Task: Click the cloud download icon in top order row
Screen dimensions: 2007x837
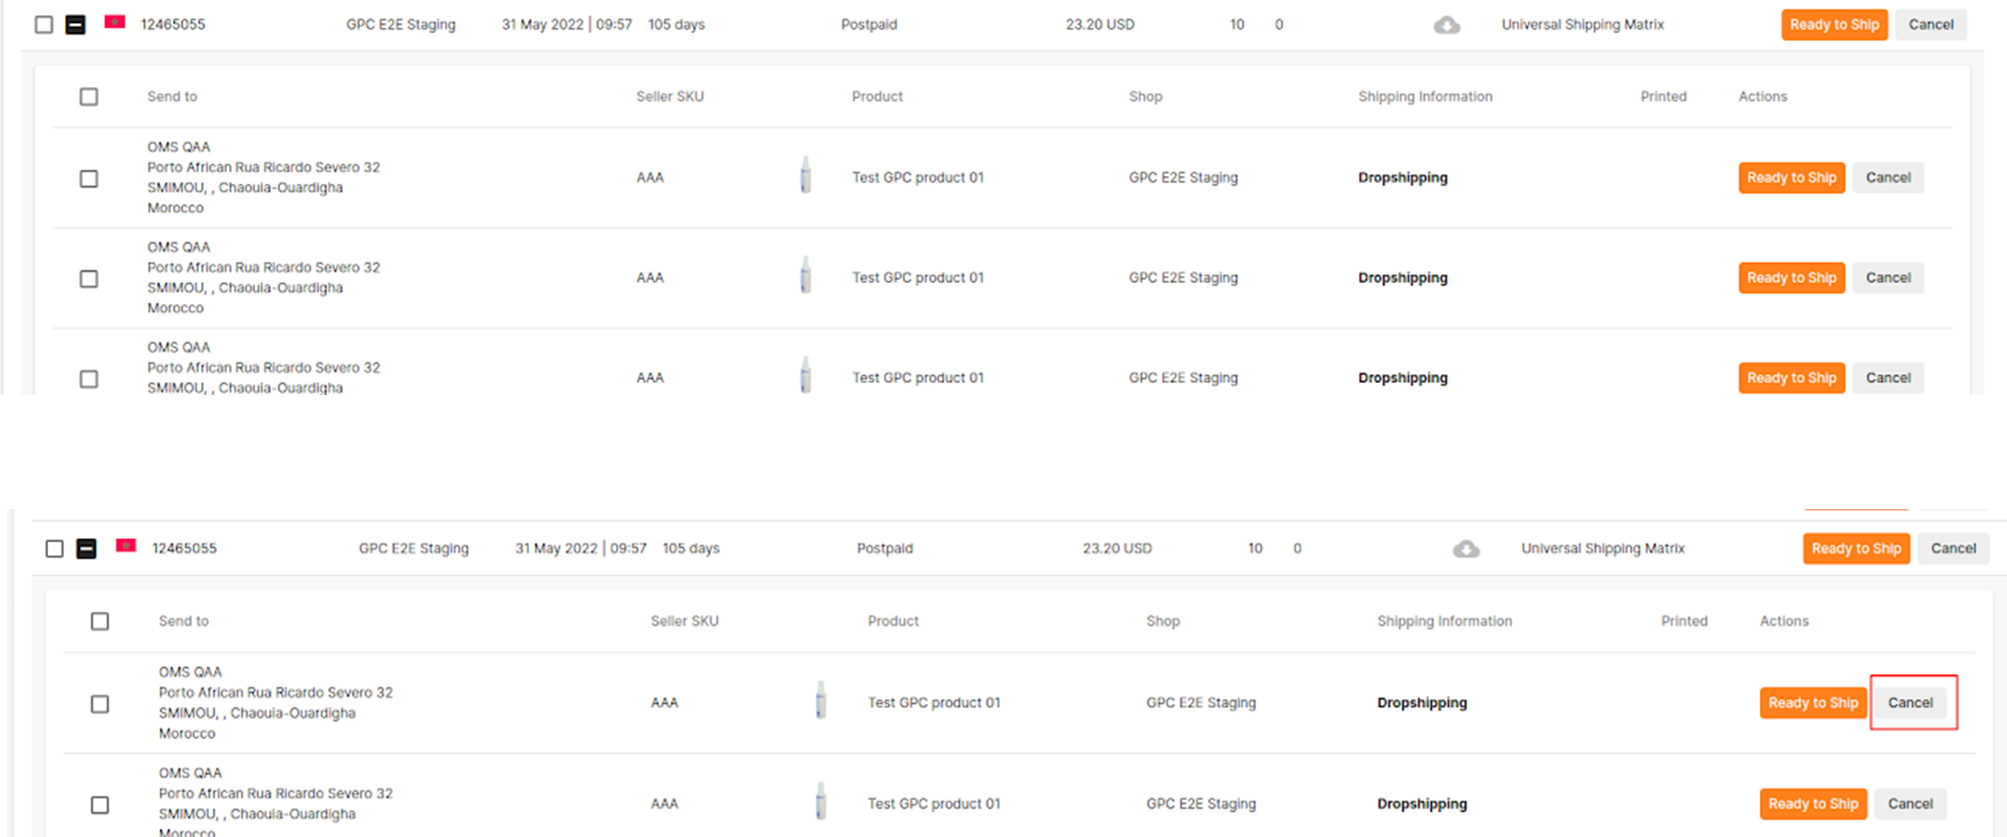Action: (x=1446, y=25)
